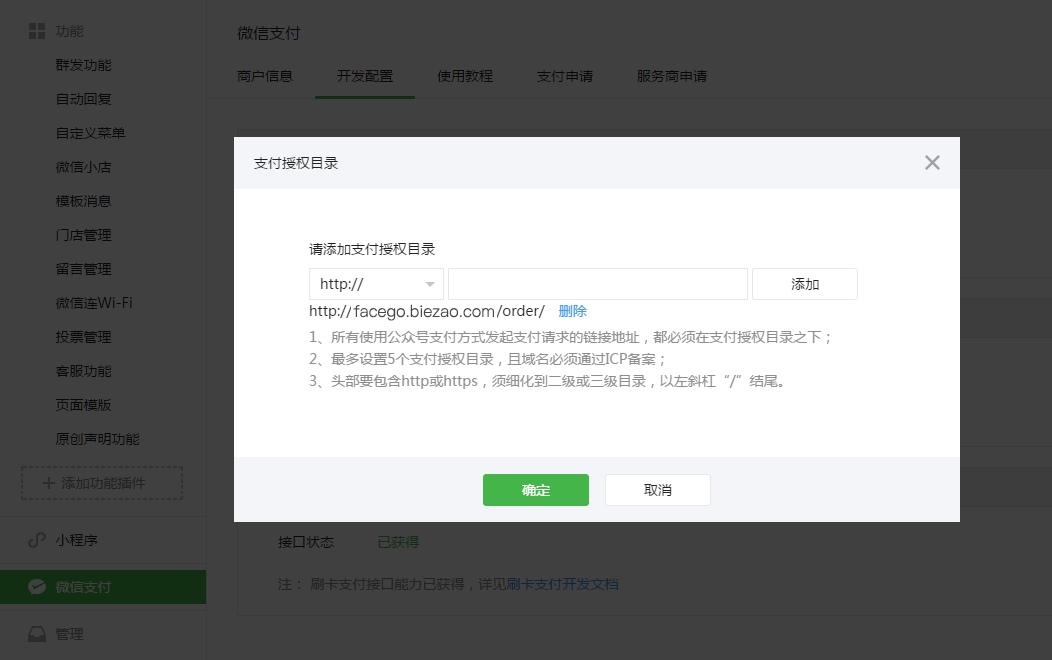Image resolution: width=1052 pixels, height=660 pixels.
Task: Select the 开发配置 tab
Action: point(365,76)
